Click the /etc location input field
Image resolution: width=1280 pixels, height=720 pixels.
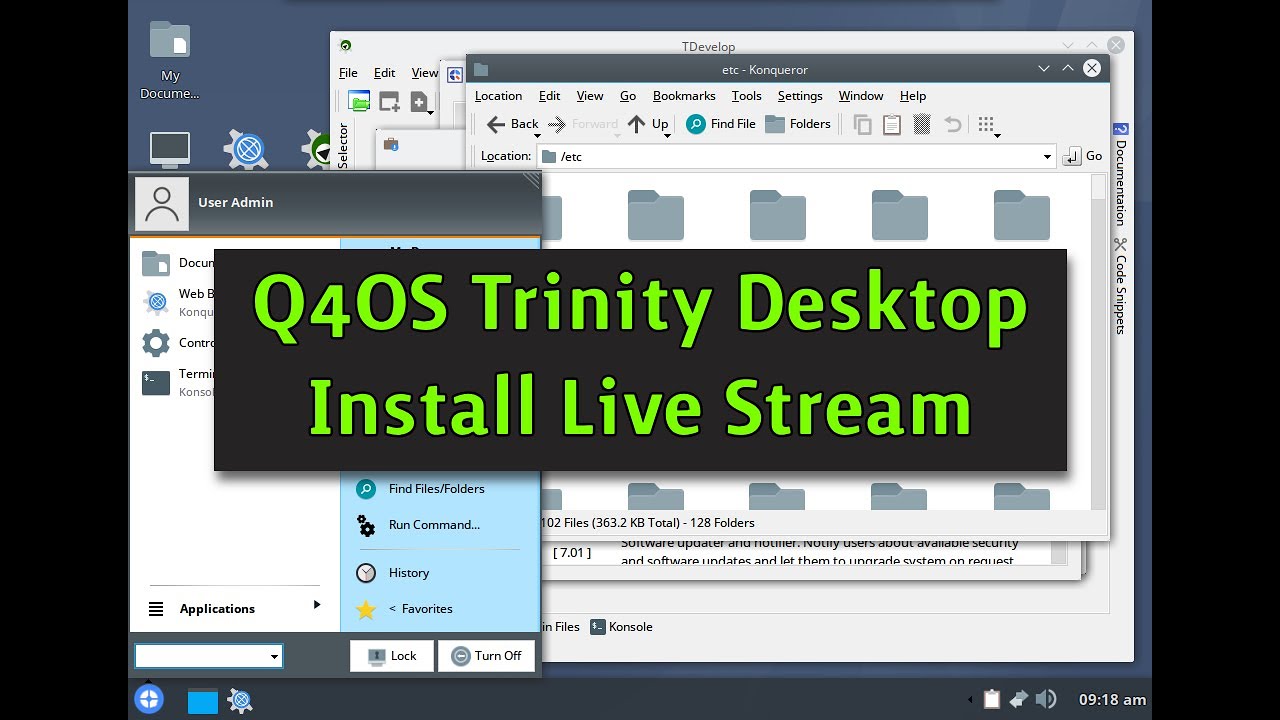pyautogui.click(x=789, y=156)
